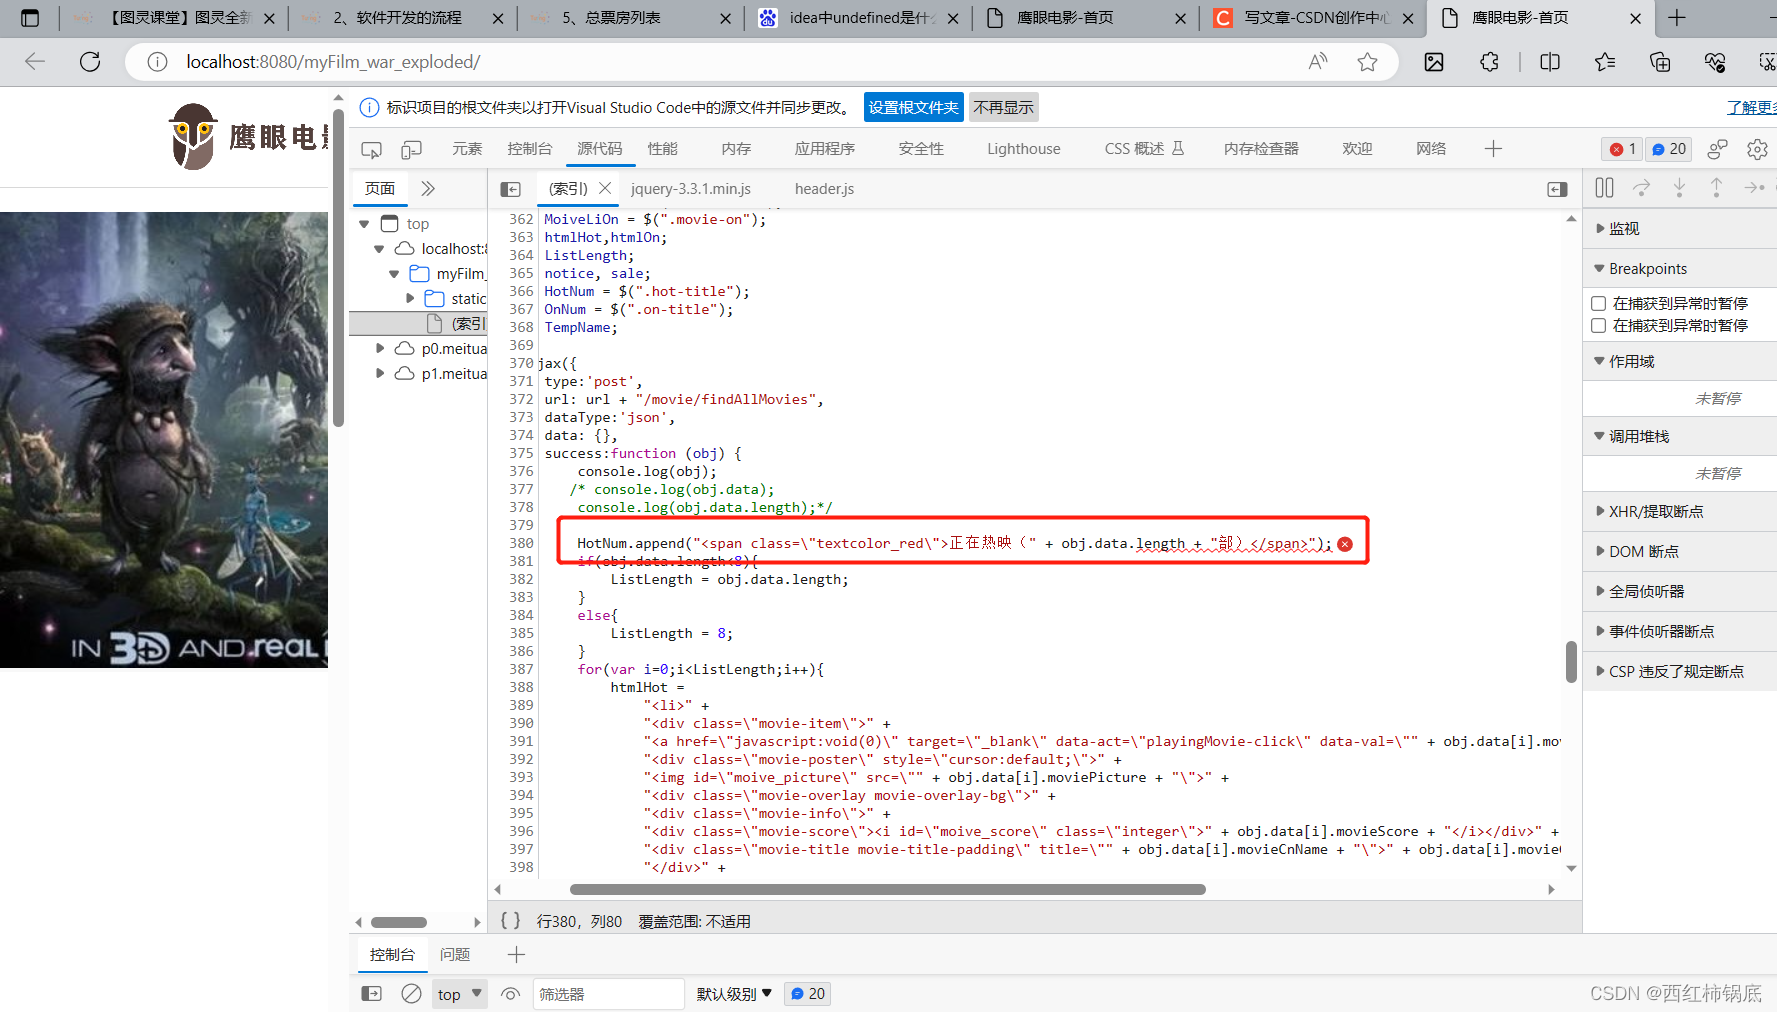
Task: Switch to the 元素 tab
Action: pos(467,149)
